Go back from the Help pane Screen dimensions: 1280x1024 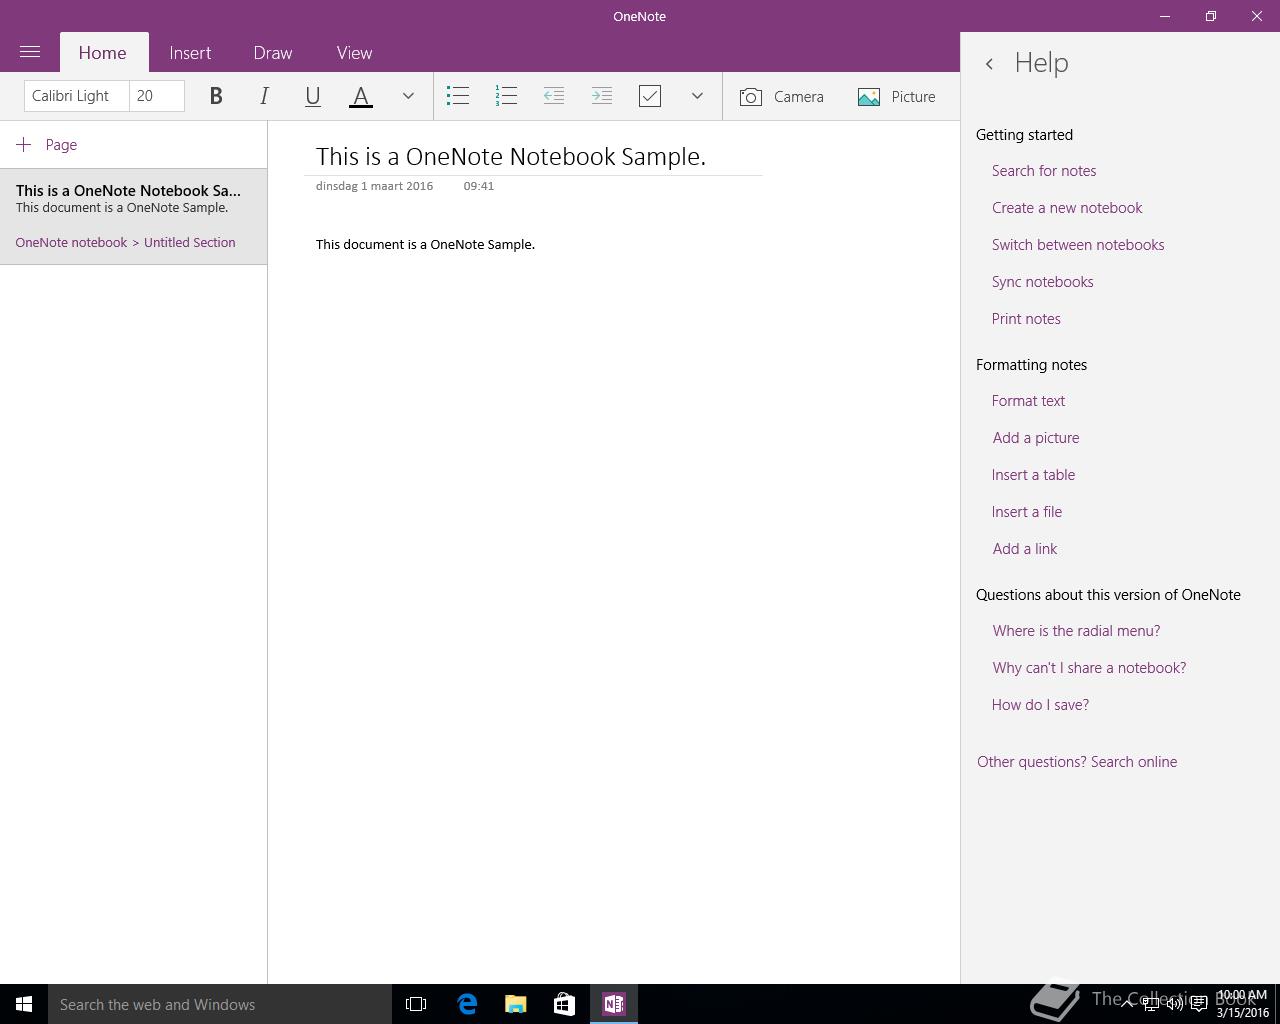pyautogui.click(x=989, y=63)
